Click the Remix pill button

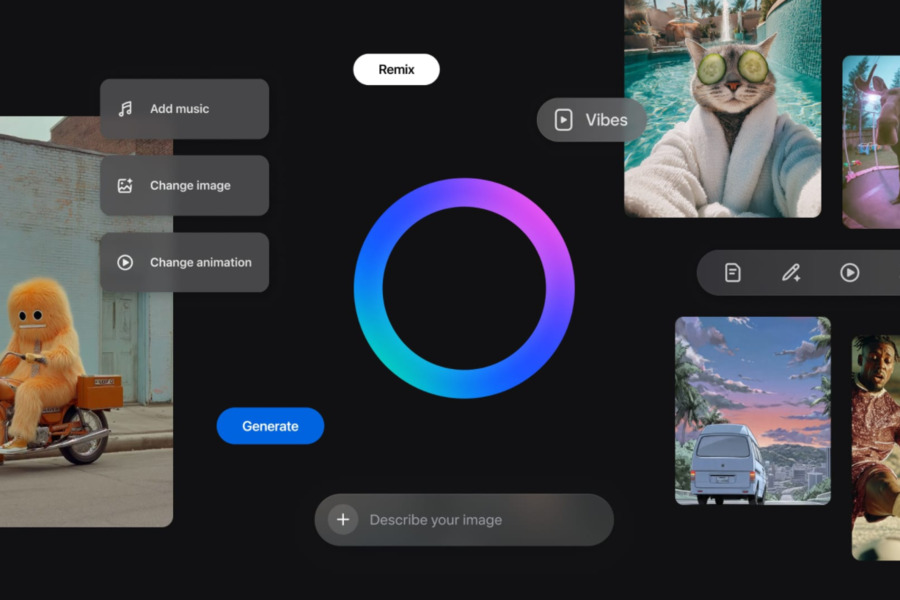coord(396,69)
